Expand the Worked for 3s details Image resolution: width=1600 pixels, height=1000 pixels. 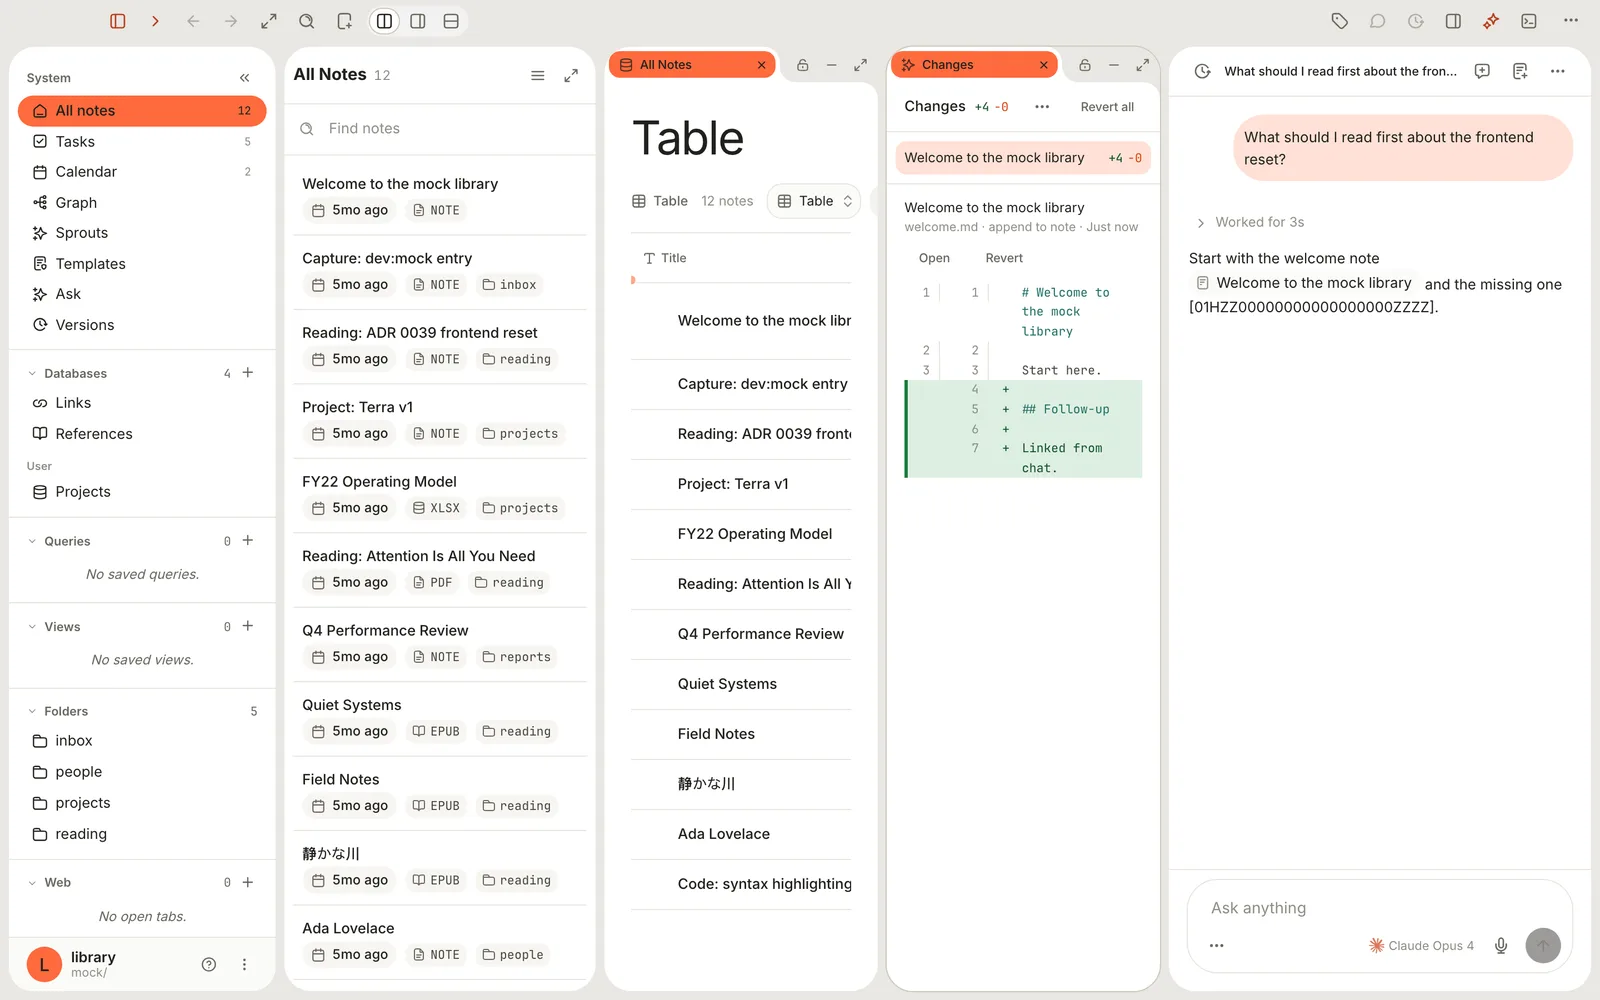[x=1250, y=222]
